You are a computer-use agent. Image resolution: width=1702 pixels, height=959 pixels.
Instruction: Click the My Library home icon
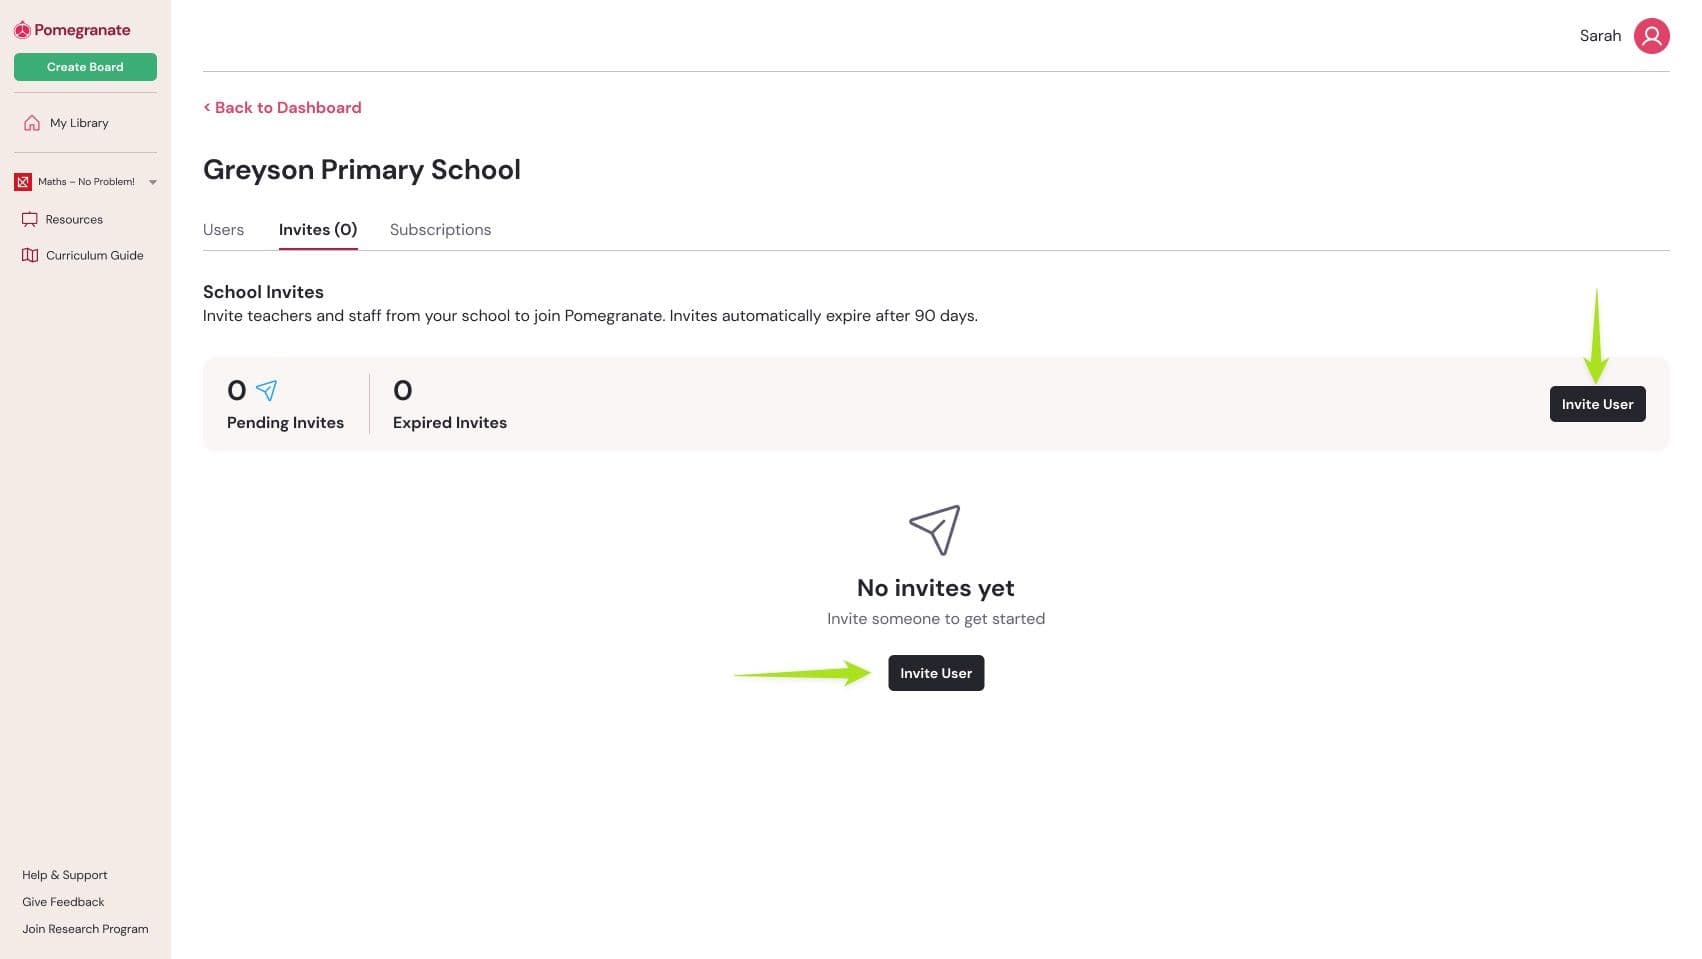pyautogui.click(x=32, y=123)
